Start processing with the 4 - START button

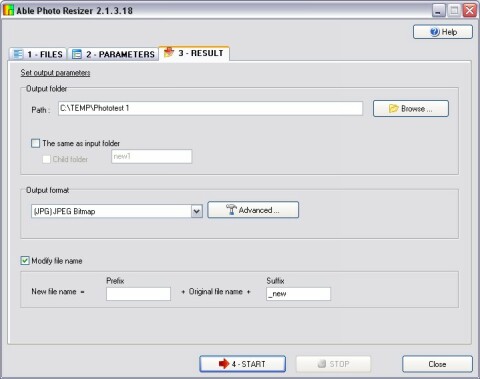pyautogui.click(x=242, y=364)
